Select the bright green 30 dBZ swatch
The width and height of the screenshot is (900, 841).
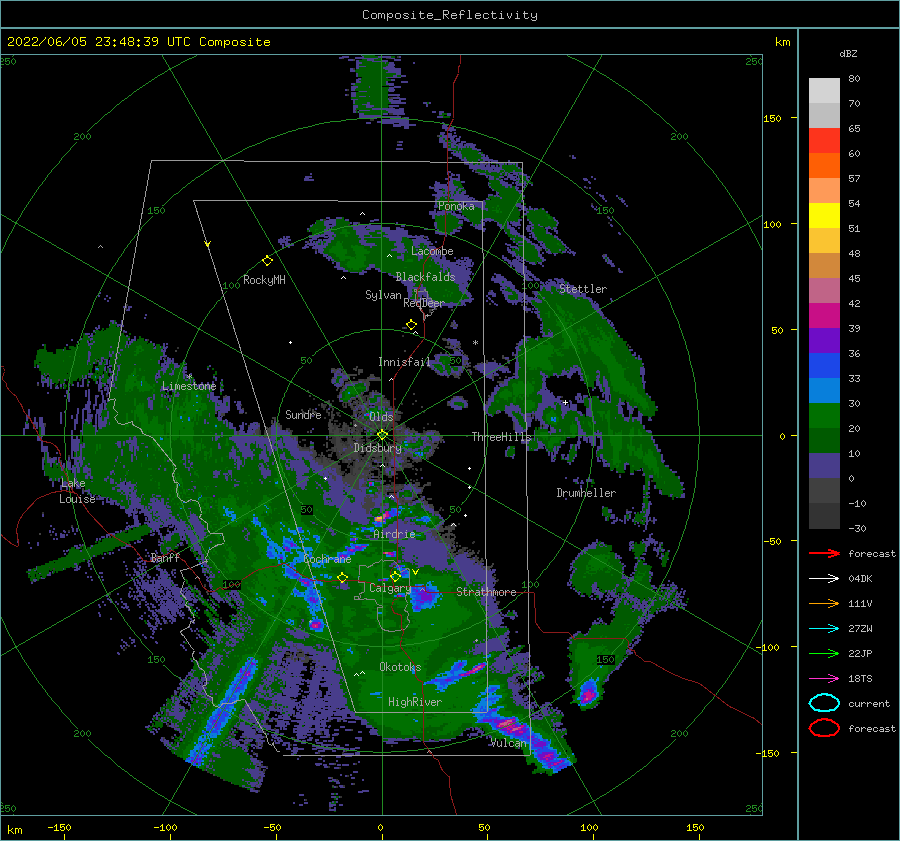coord(824,415)
